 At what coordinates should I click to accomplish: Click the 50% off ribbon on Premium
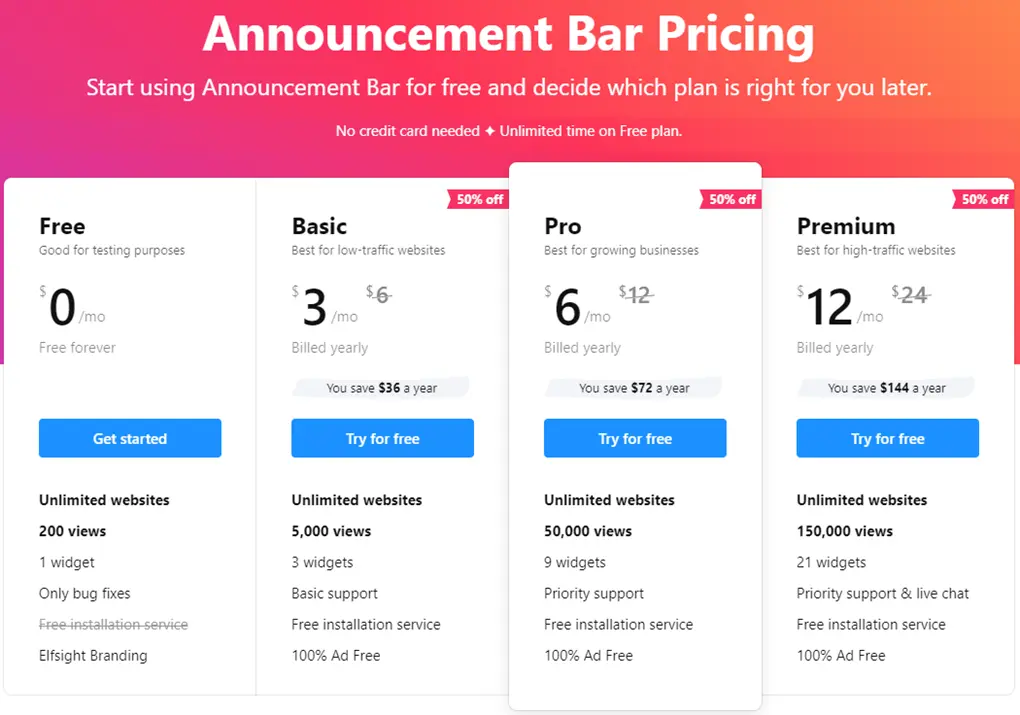[982, 199]
